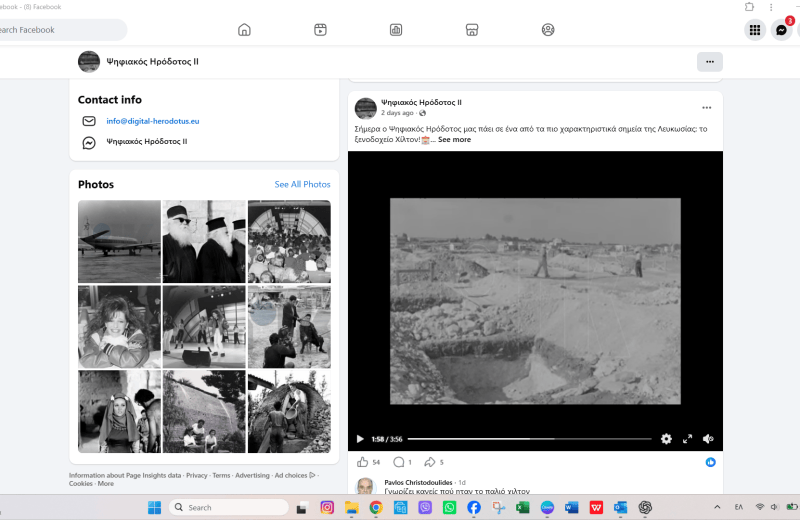The height and width of the screenshot is (520, 800).
Task: Show hidden system tray icons chevron
Action: tap(717, 507)
